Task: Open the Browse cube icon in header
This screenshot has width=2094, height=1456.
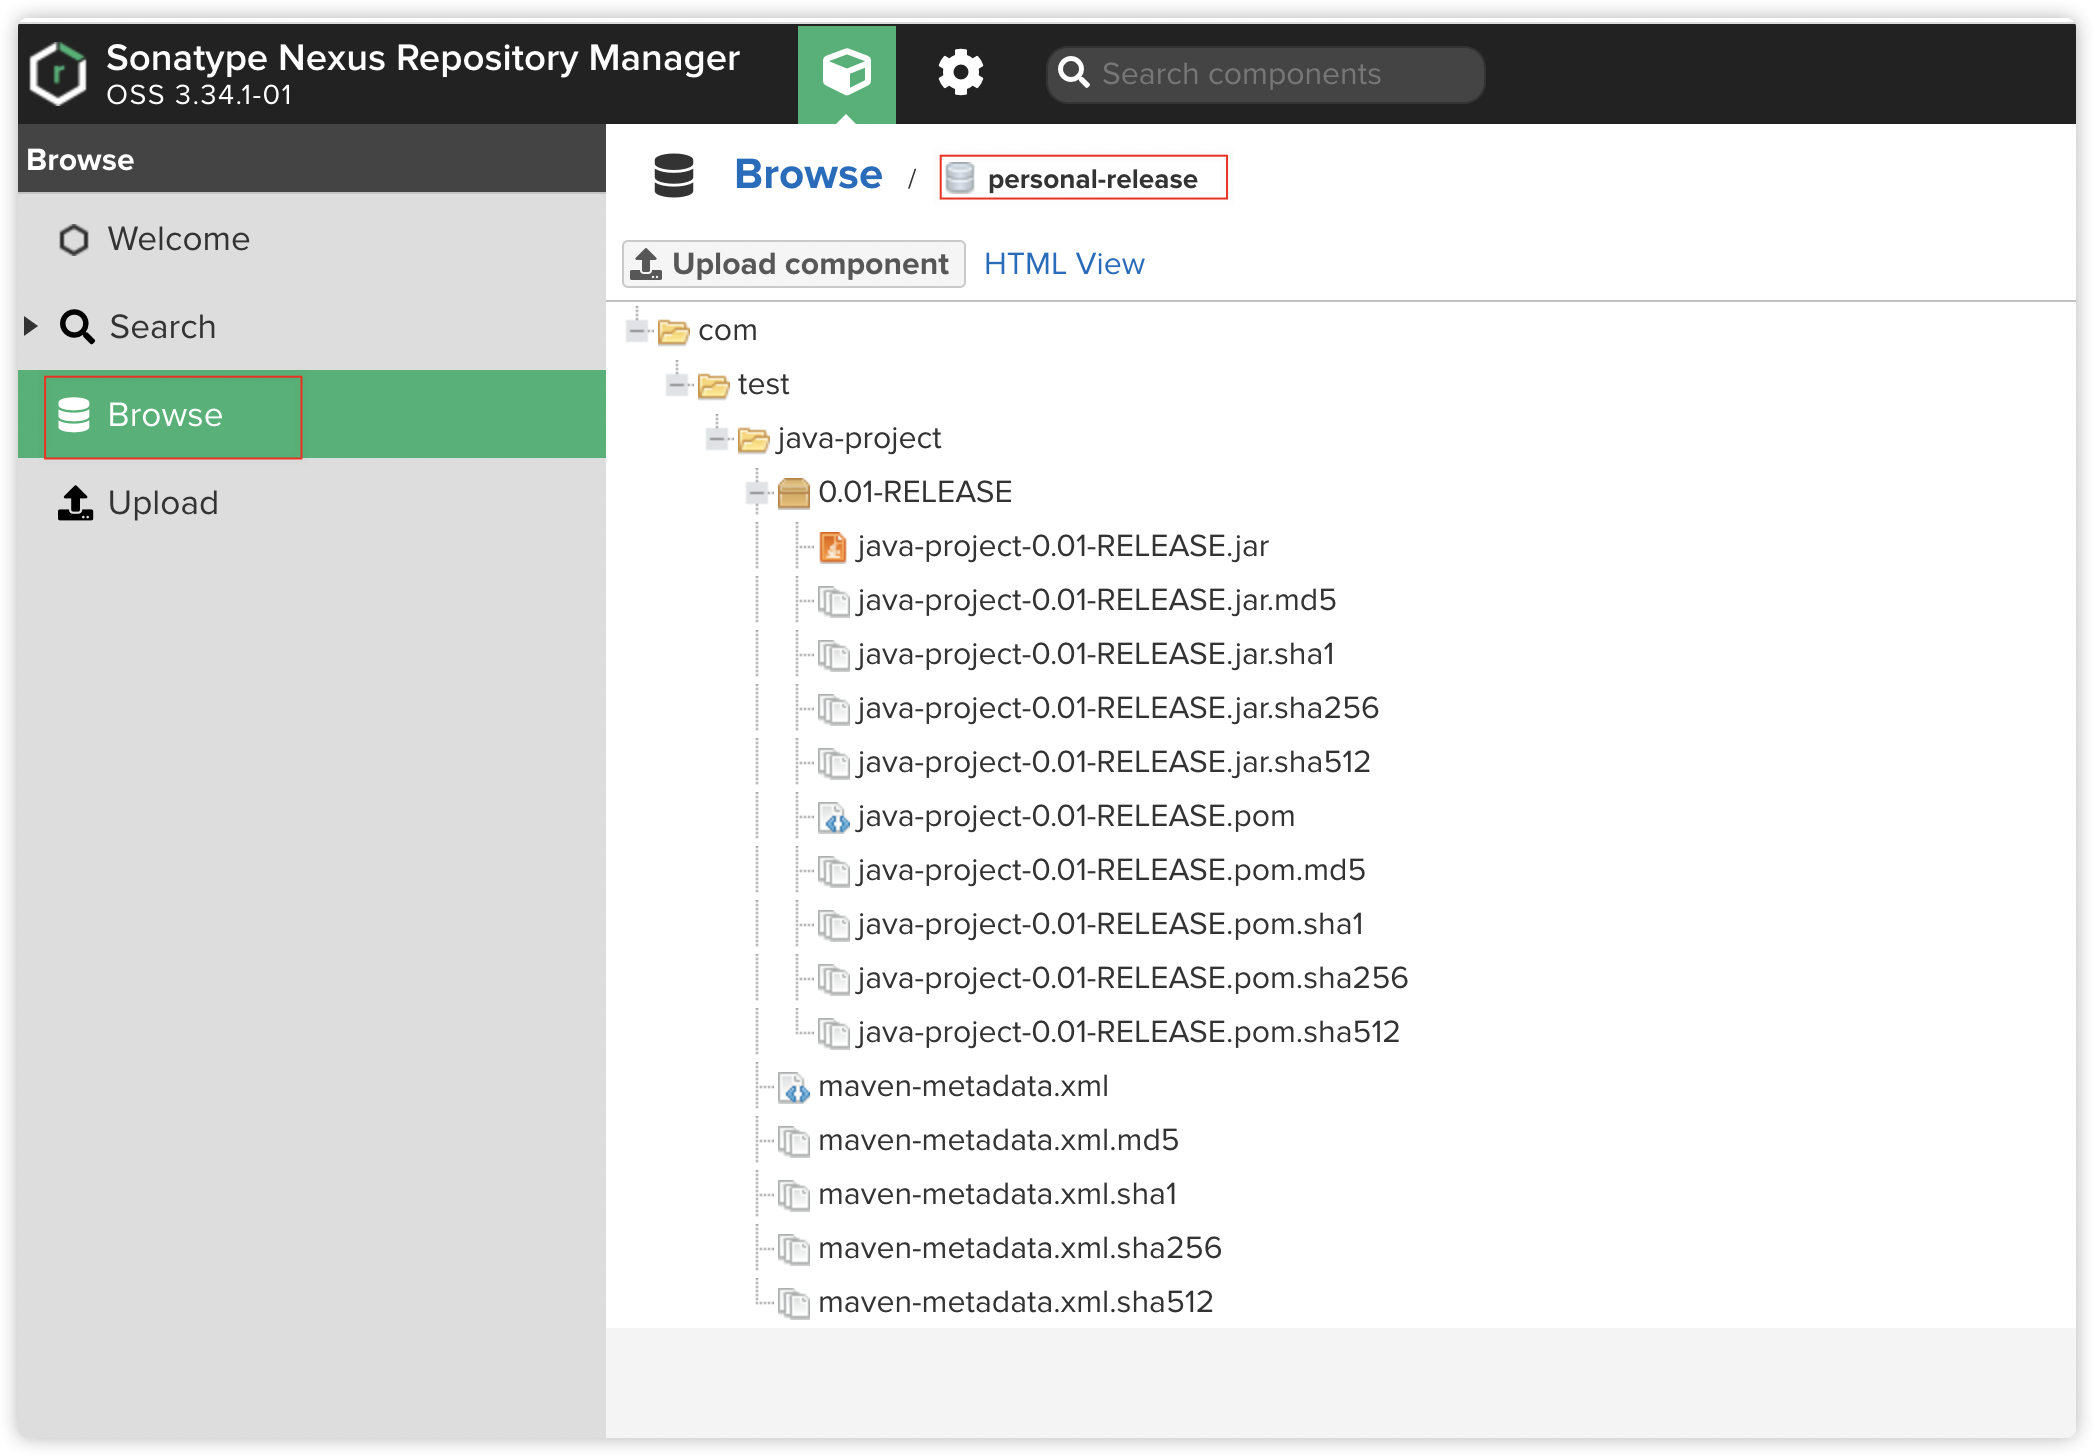Action: tap(846, 74)
